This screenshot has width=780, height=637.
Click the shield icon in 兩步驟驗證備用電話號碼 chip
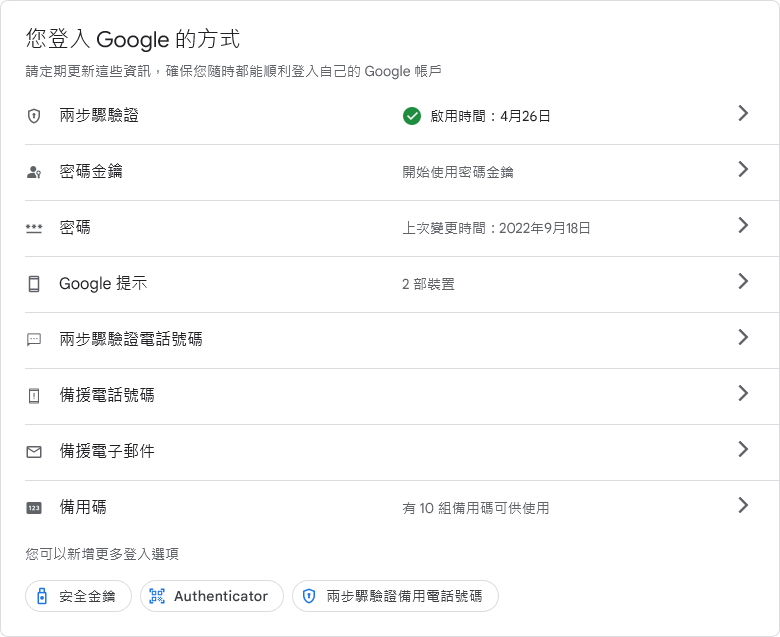coord(309,596)
